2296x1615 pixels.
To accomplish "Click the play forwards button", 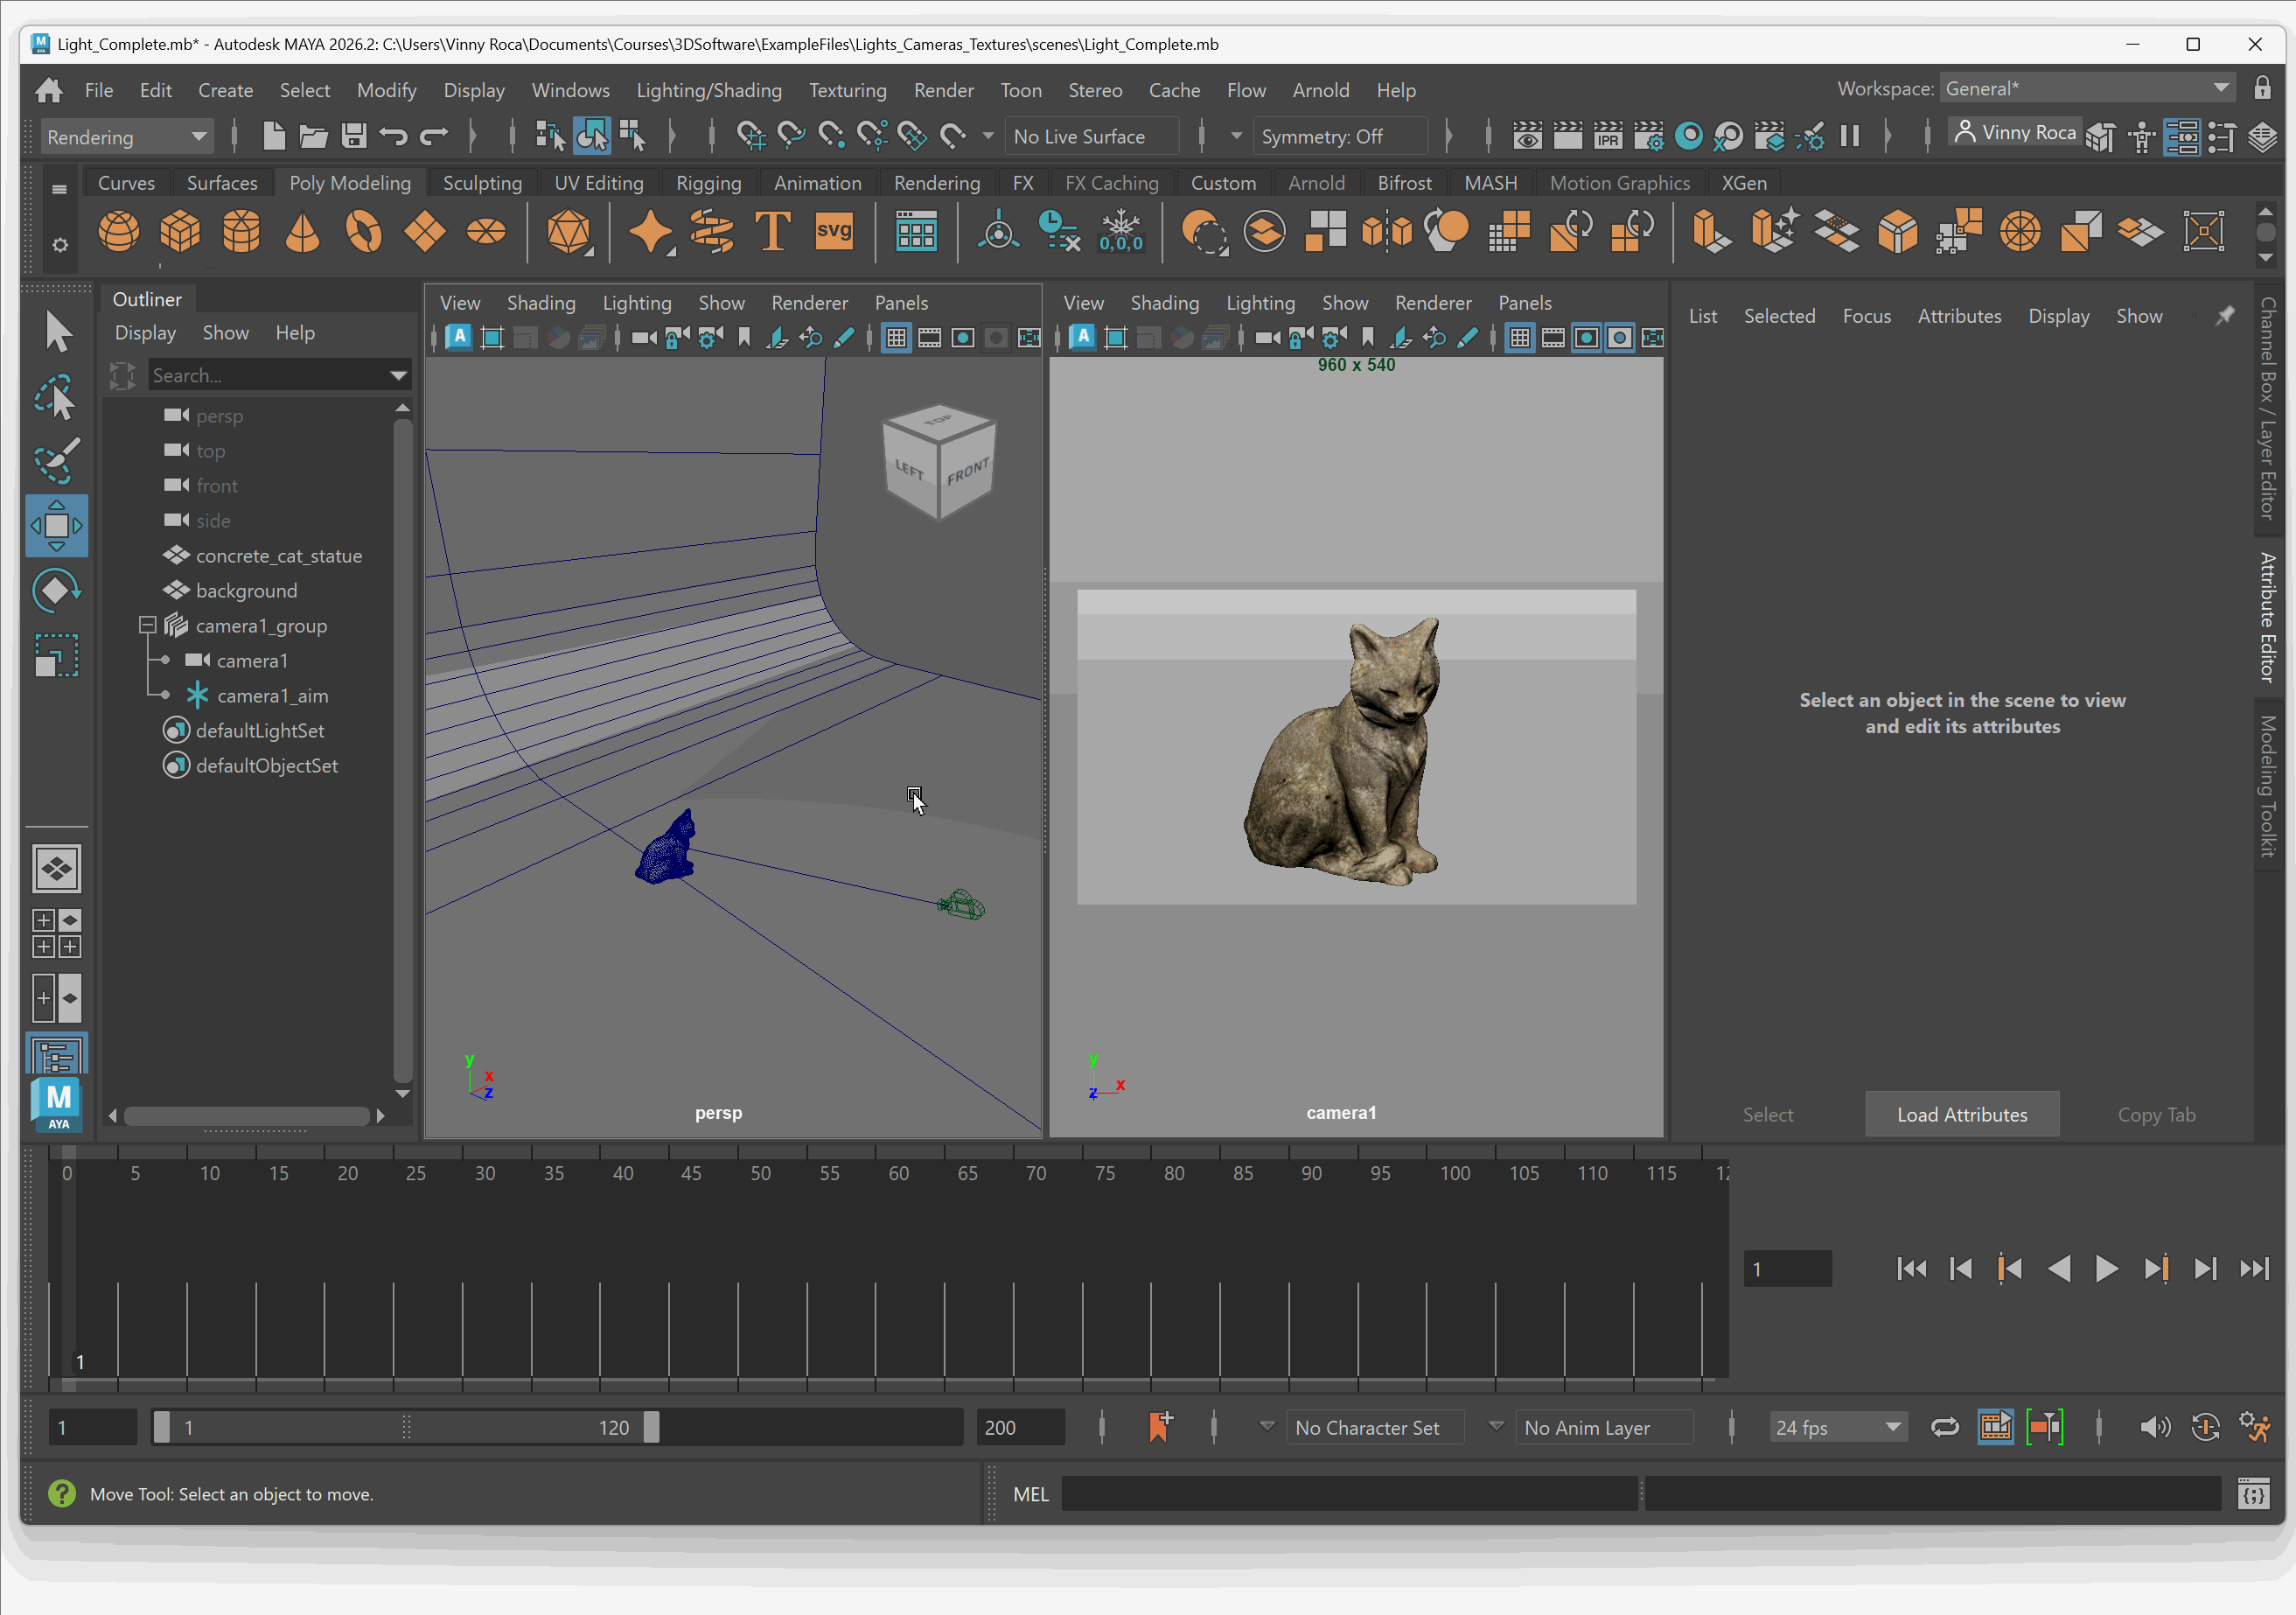I will pos(2105,1268).
